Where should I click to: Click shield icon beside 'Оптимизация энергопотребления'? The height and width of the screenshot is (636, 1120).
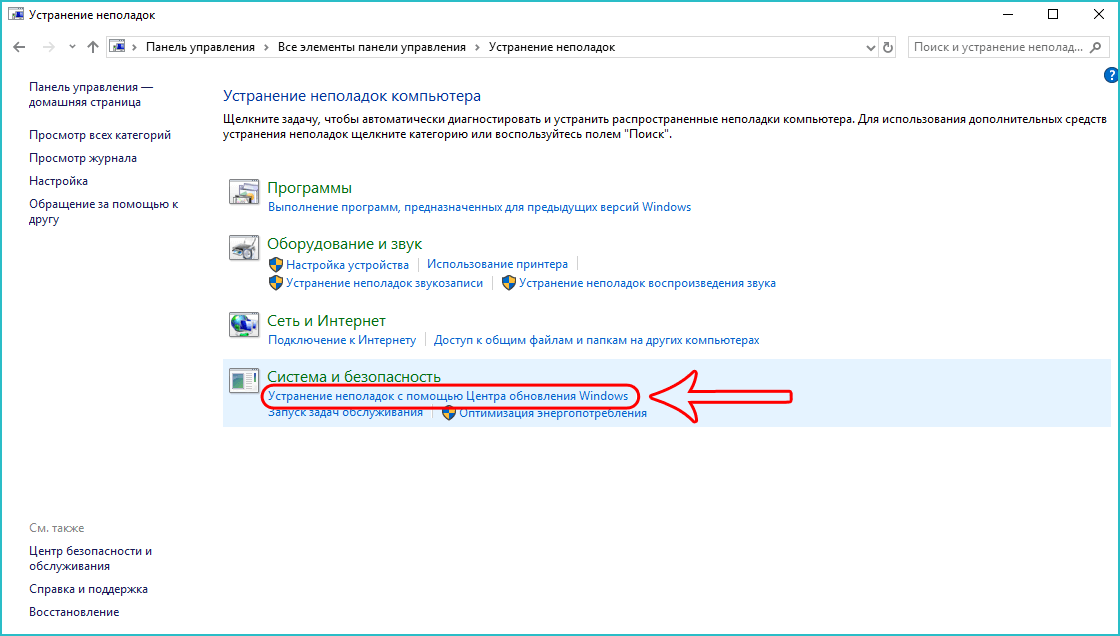click(x=449, y=413)
